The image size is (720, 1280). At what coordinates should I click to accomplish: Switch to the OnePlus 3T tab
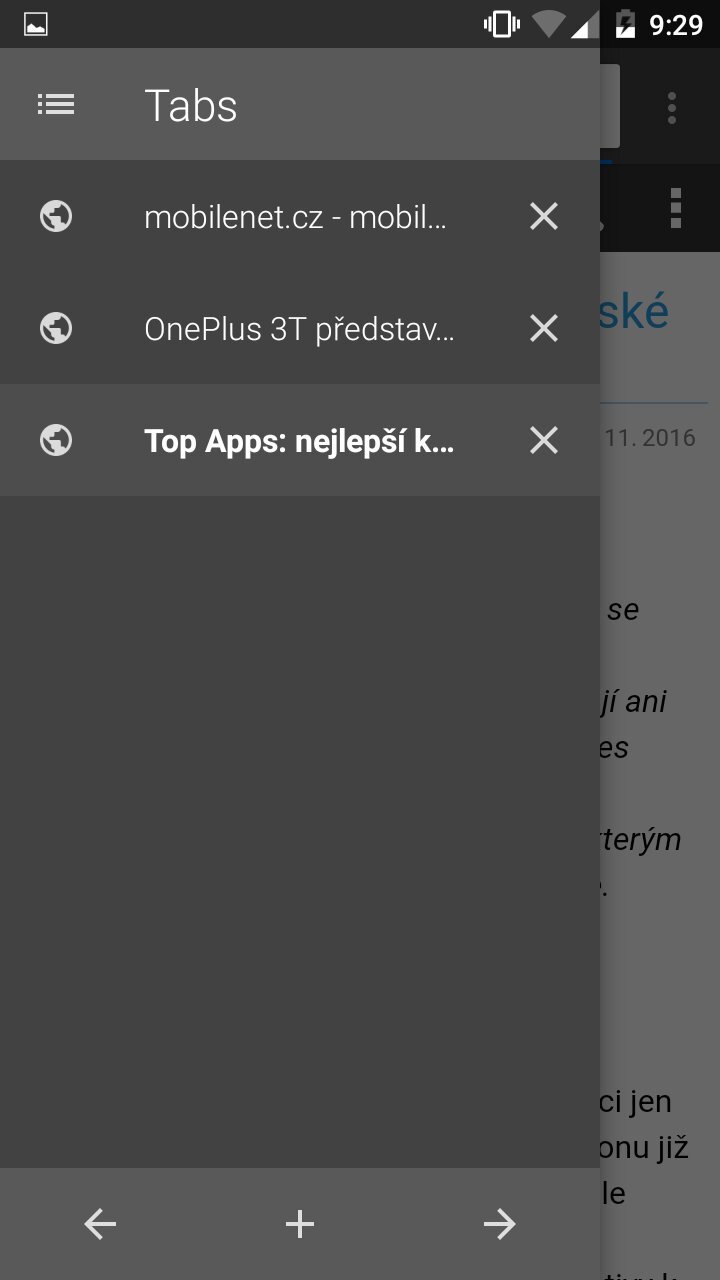click(x=300, y=328)
